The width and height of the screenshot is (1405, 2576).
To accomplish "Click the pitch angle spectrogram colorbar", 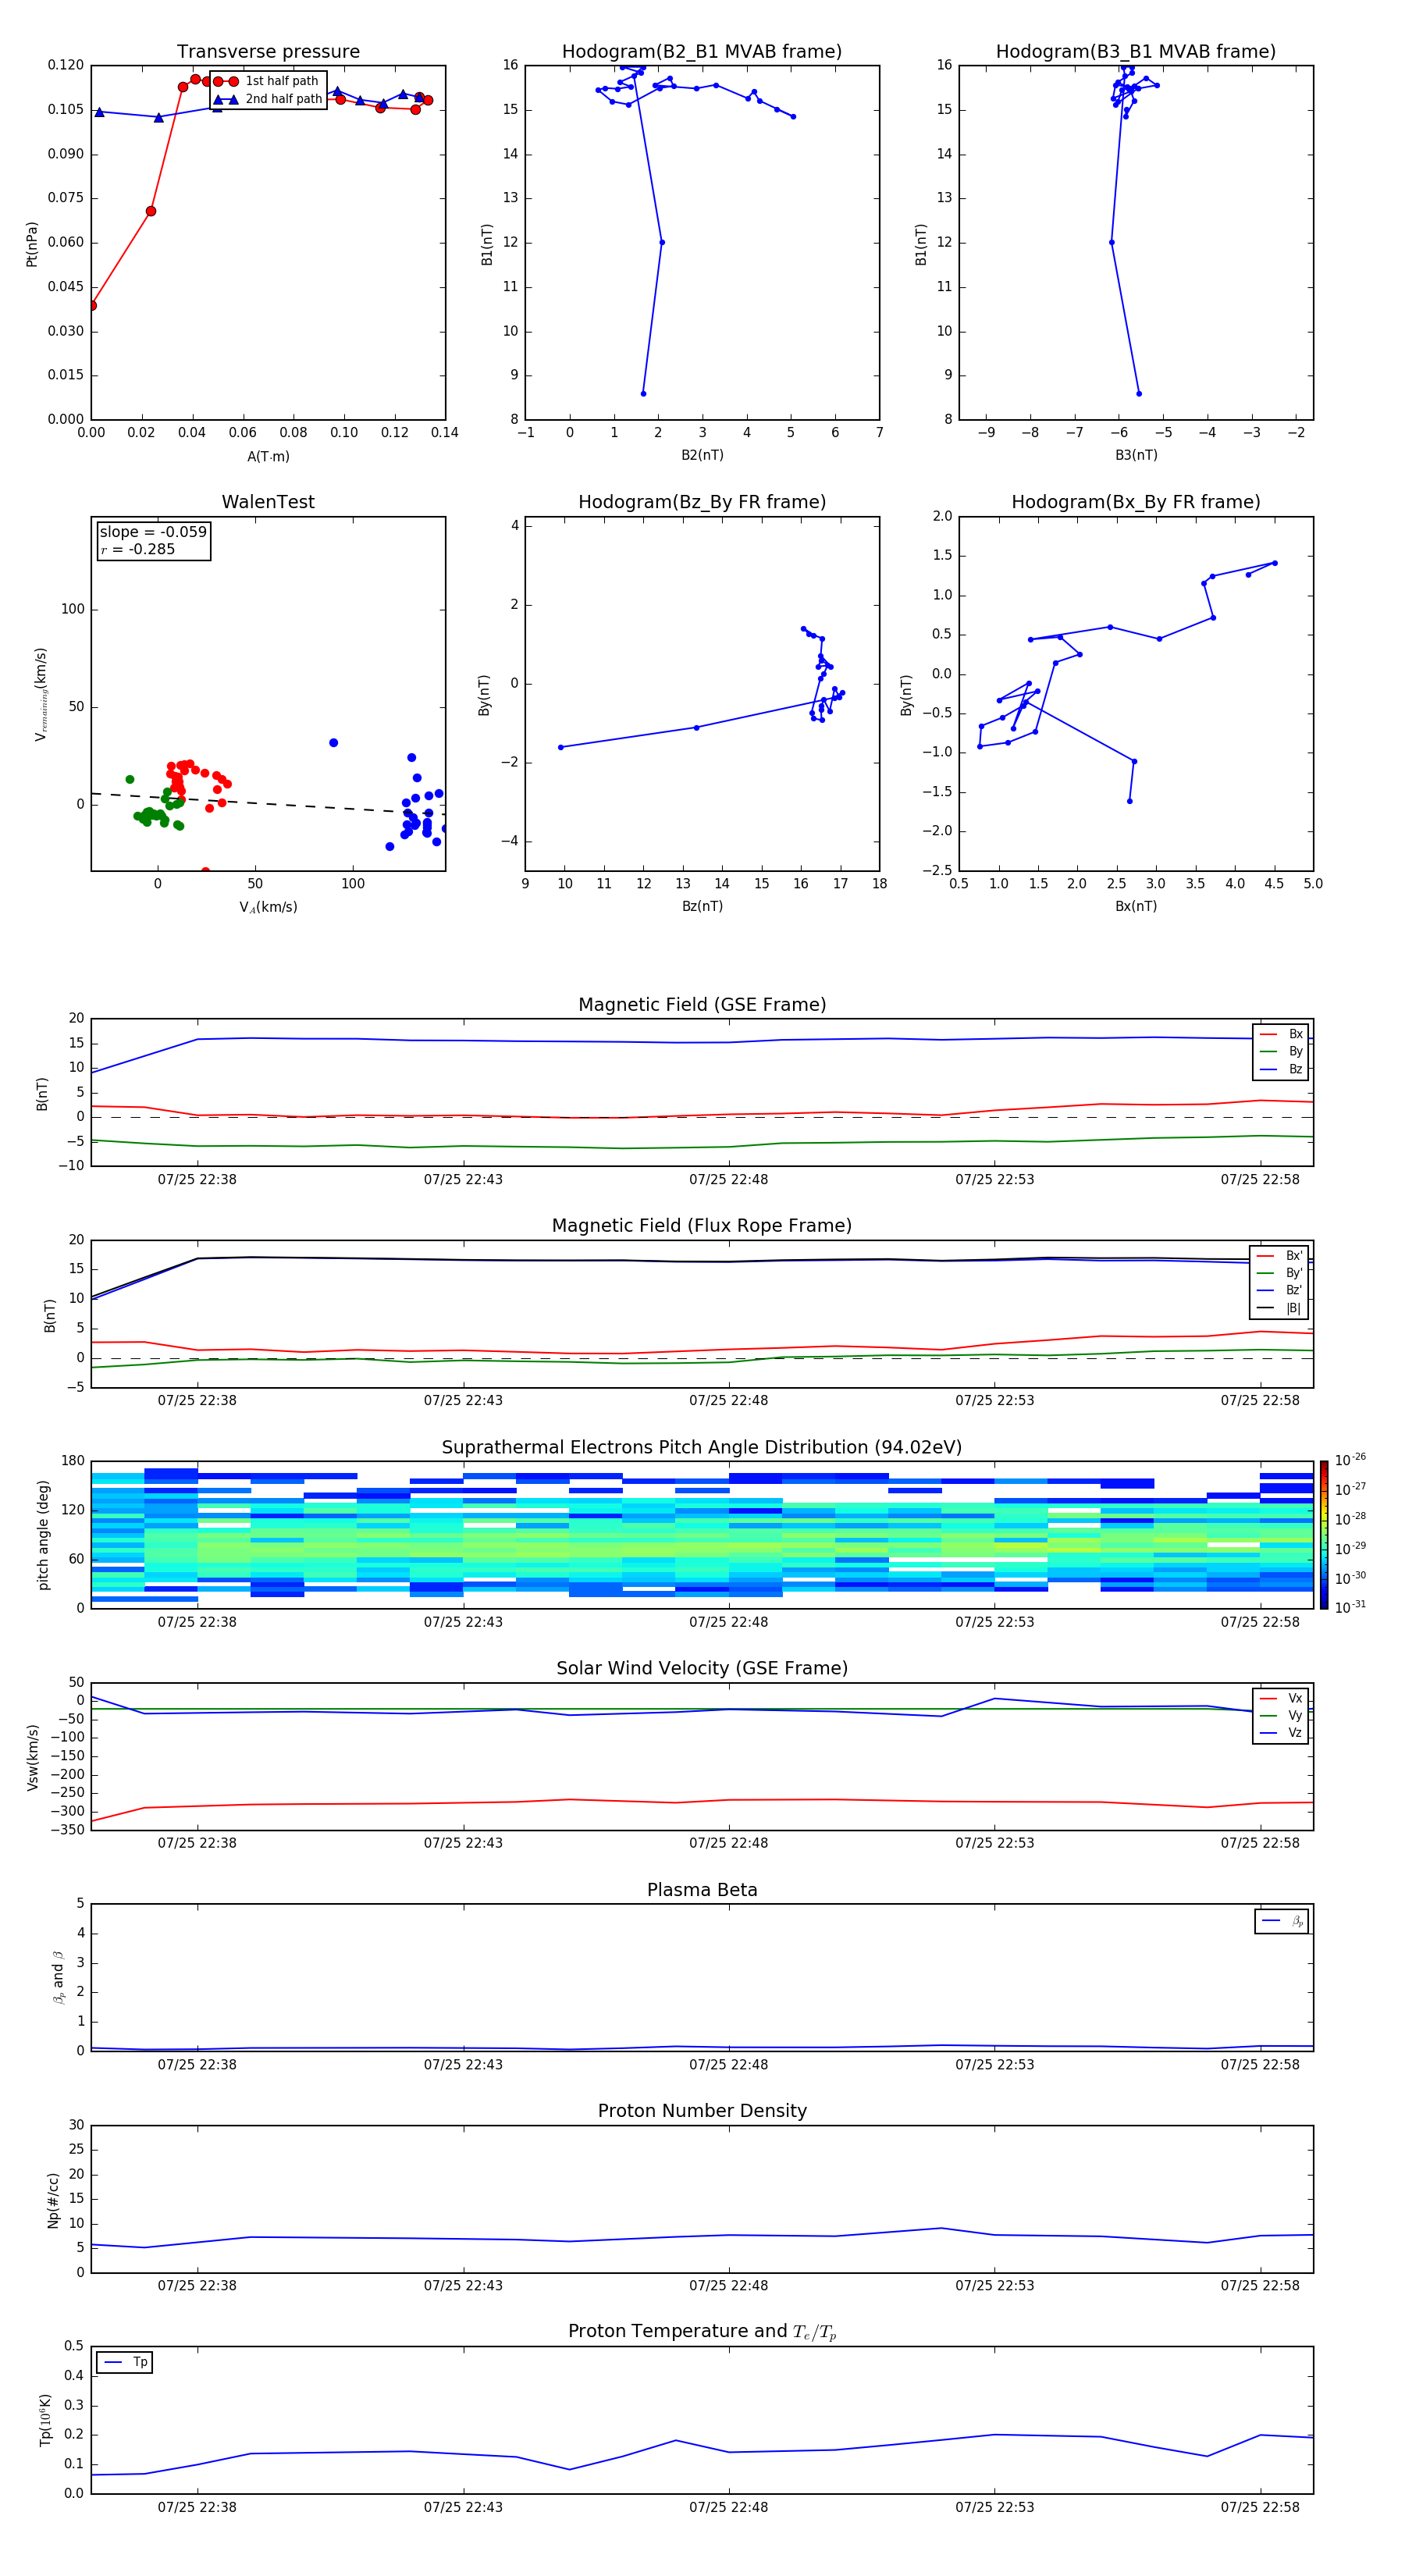I will (x=1323, y=1535).
